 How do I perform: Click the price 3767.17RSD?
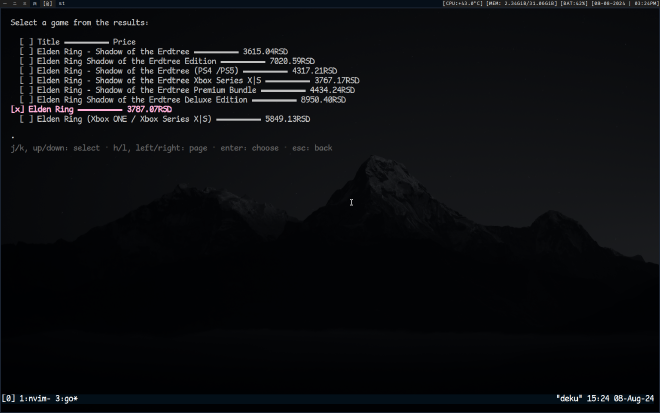tap(337, 81)
